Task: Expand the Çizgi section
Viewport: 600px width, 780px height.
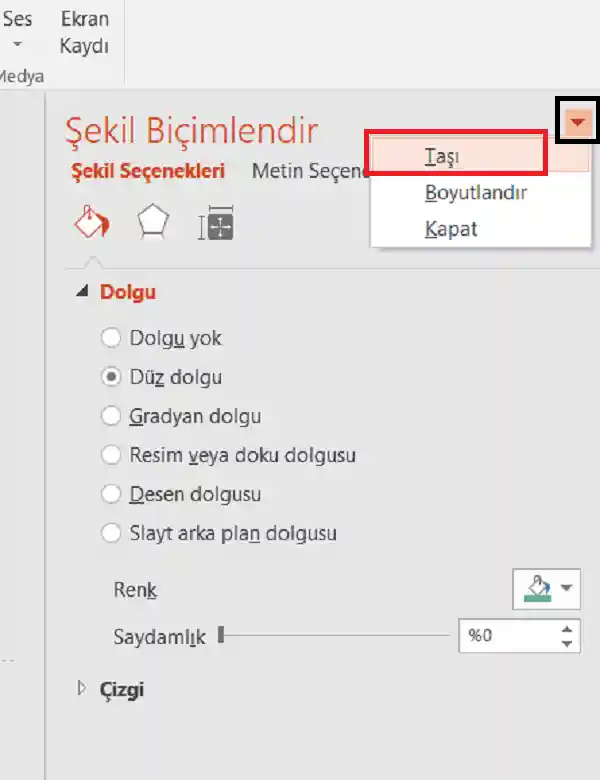Action: tap(82, 688)
